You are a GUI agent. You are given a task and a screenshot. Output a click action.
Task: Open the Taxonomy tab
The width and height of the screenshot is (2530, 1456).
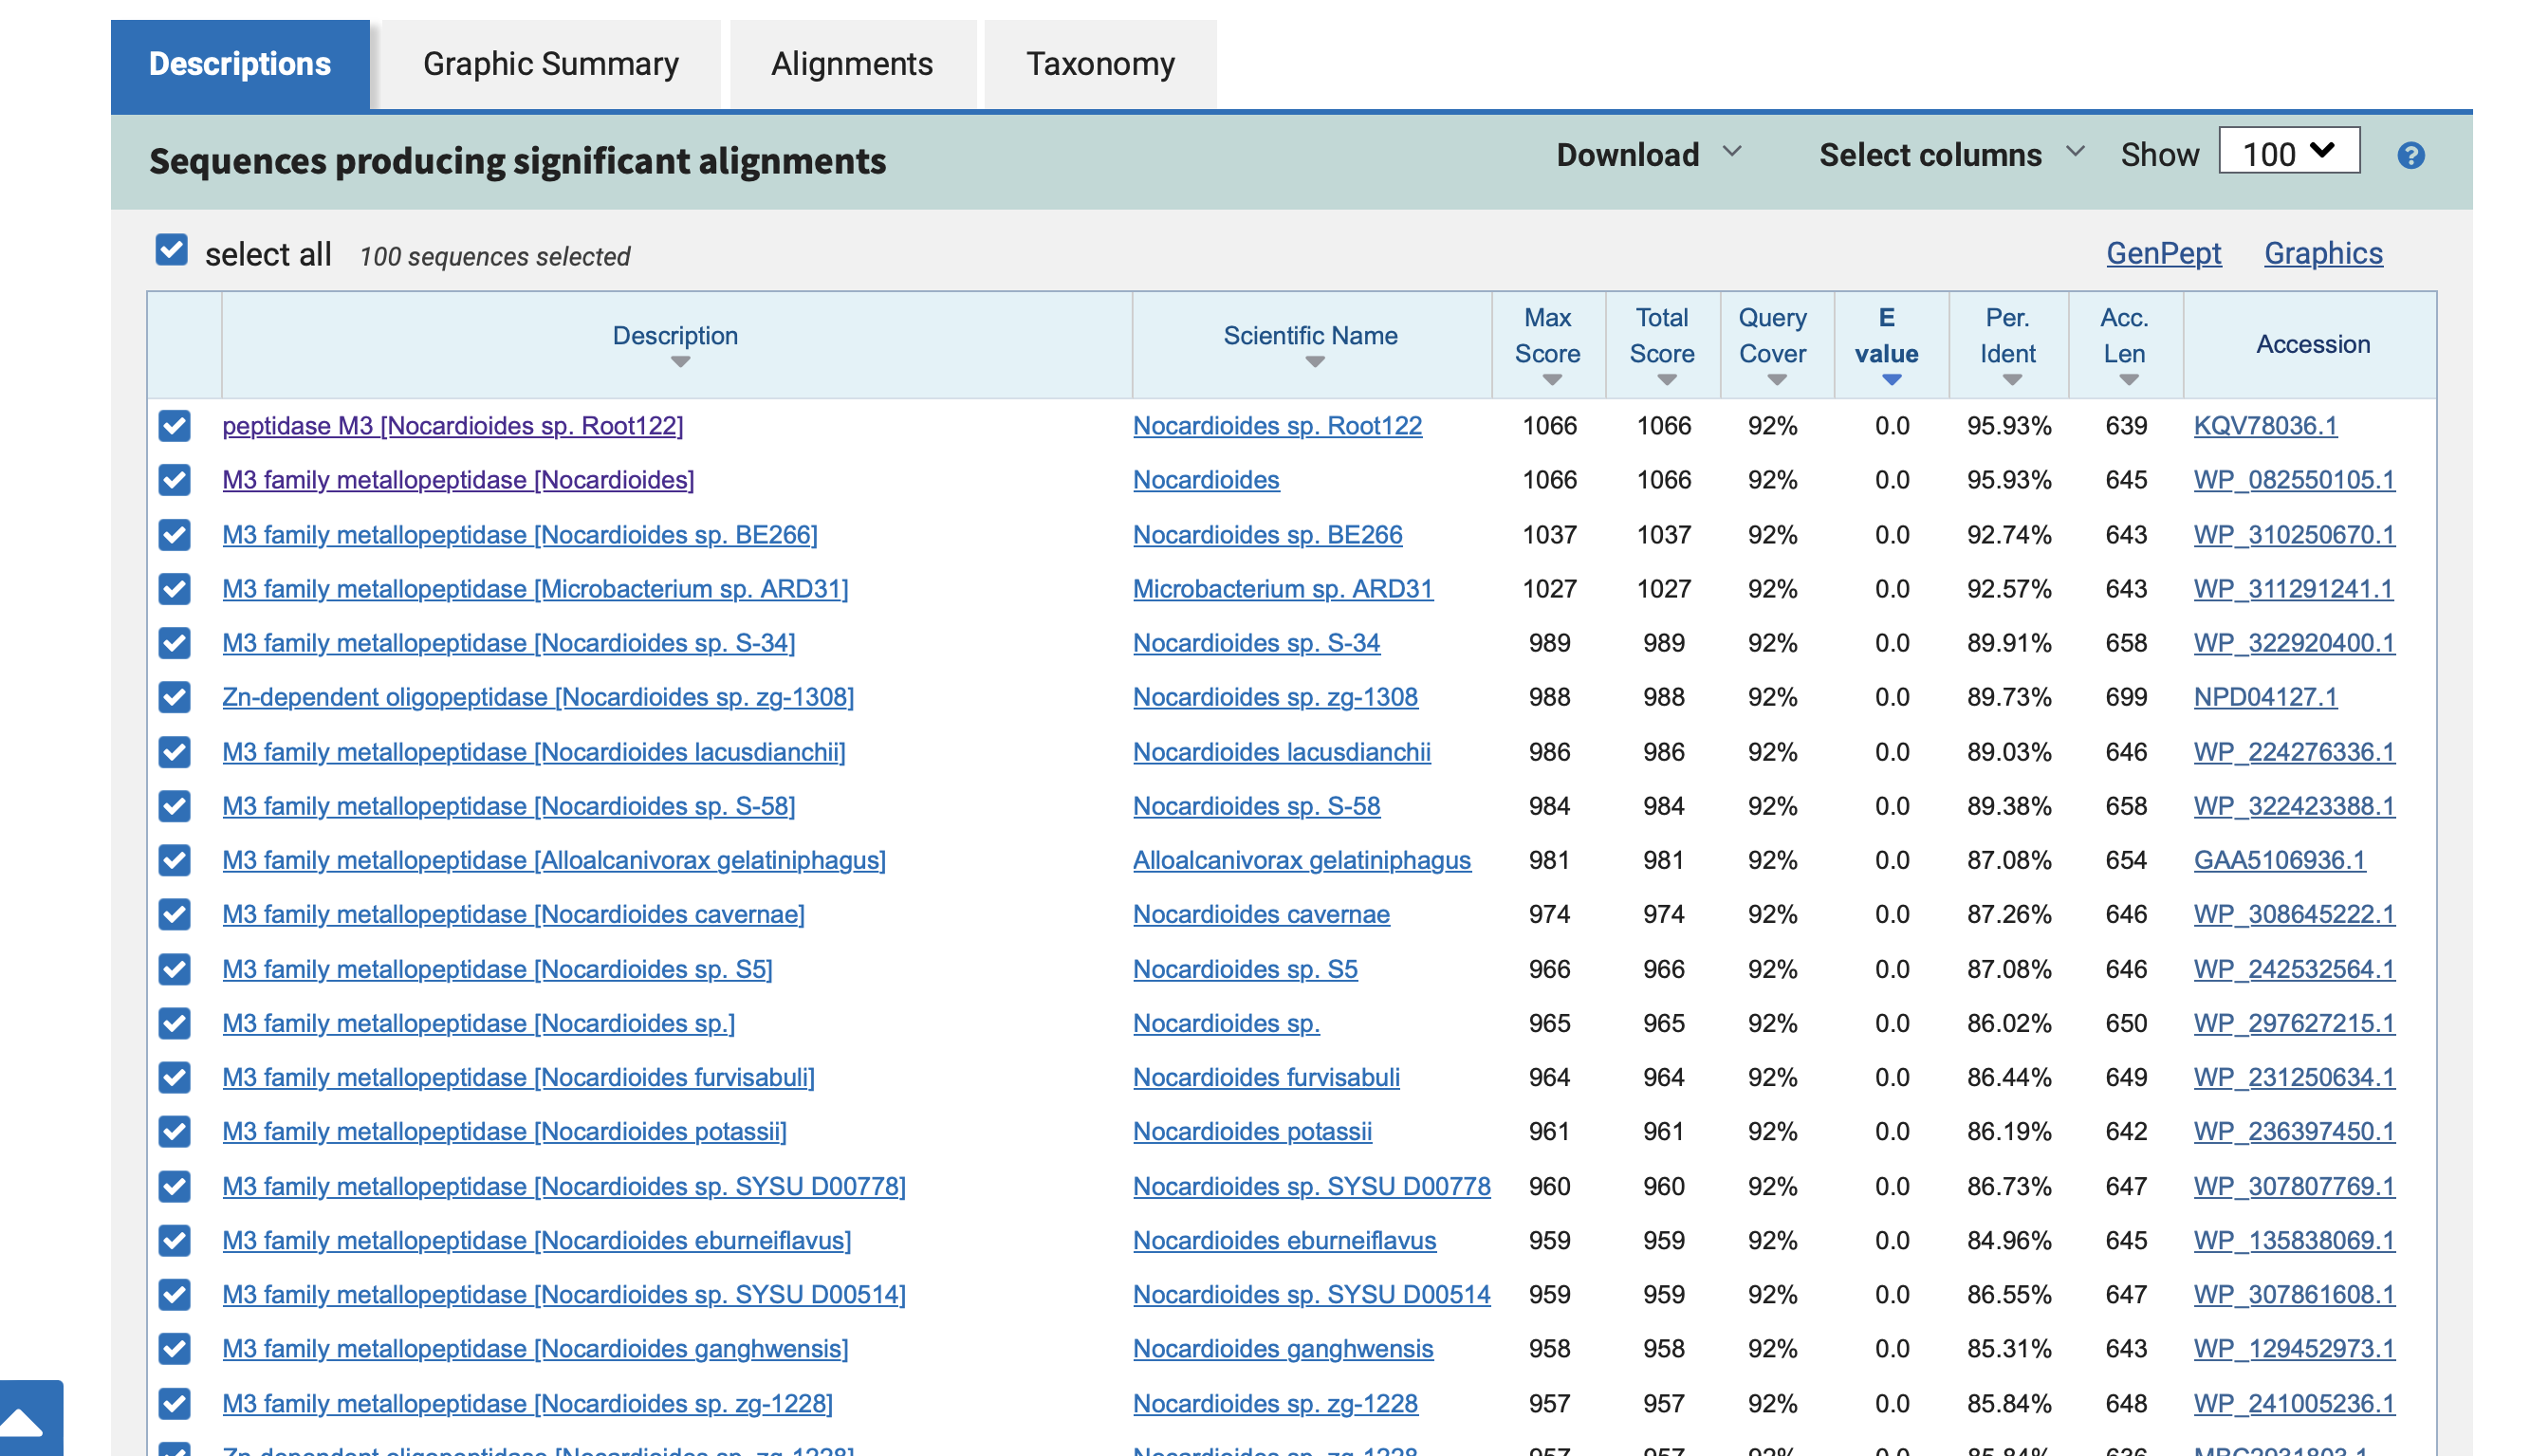tap(1100, 64)
